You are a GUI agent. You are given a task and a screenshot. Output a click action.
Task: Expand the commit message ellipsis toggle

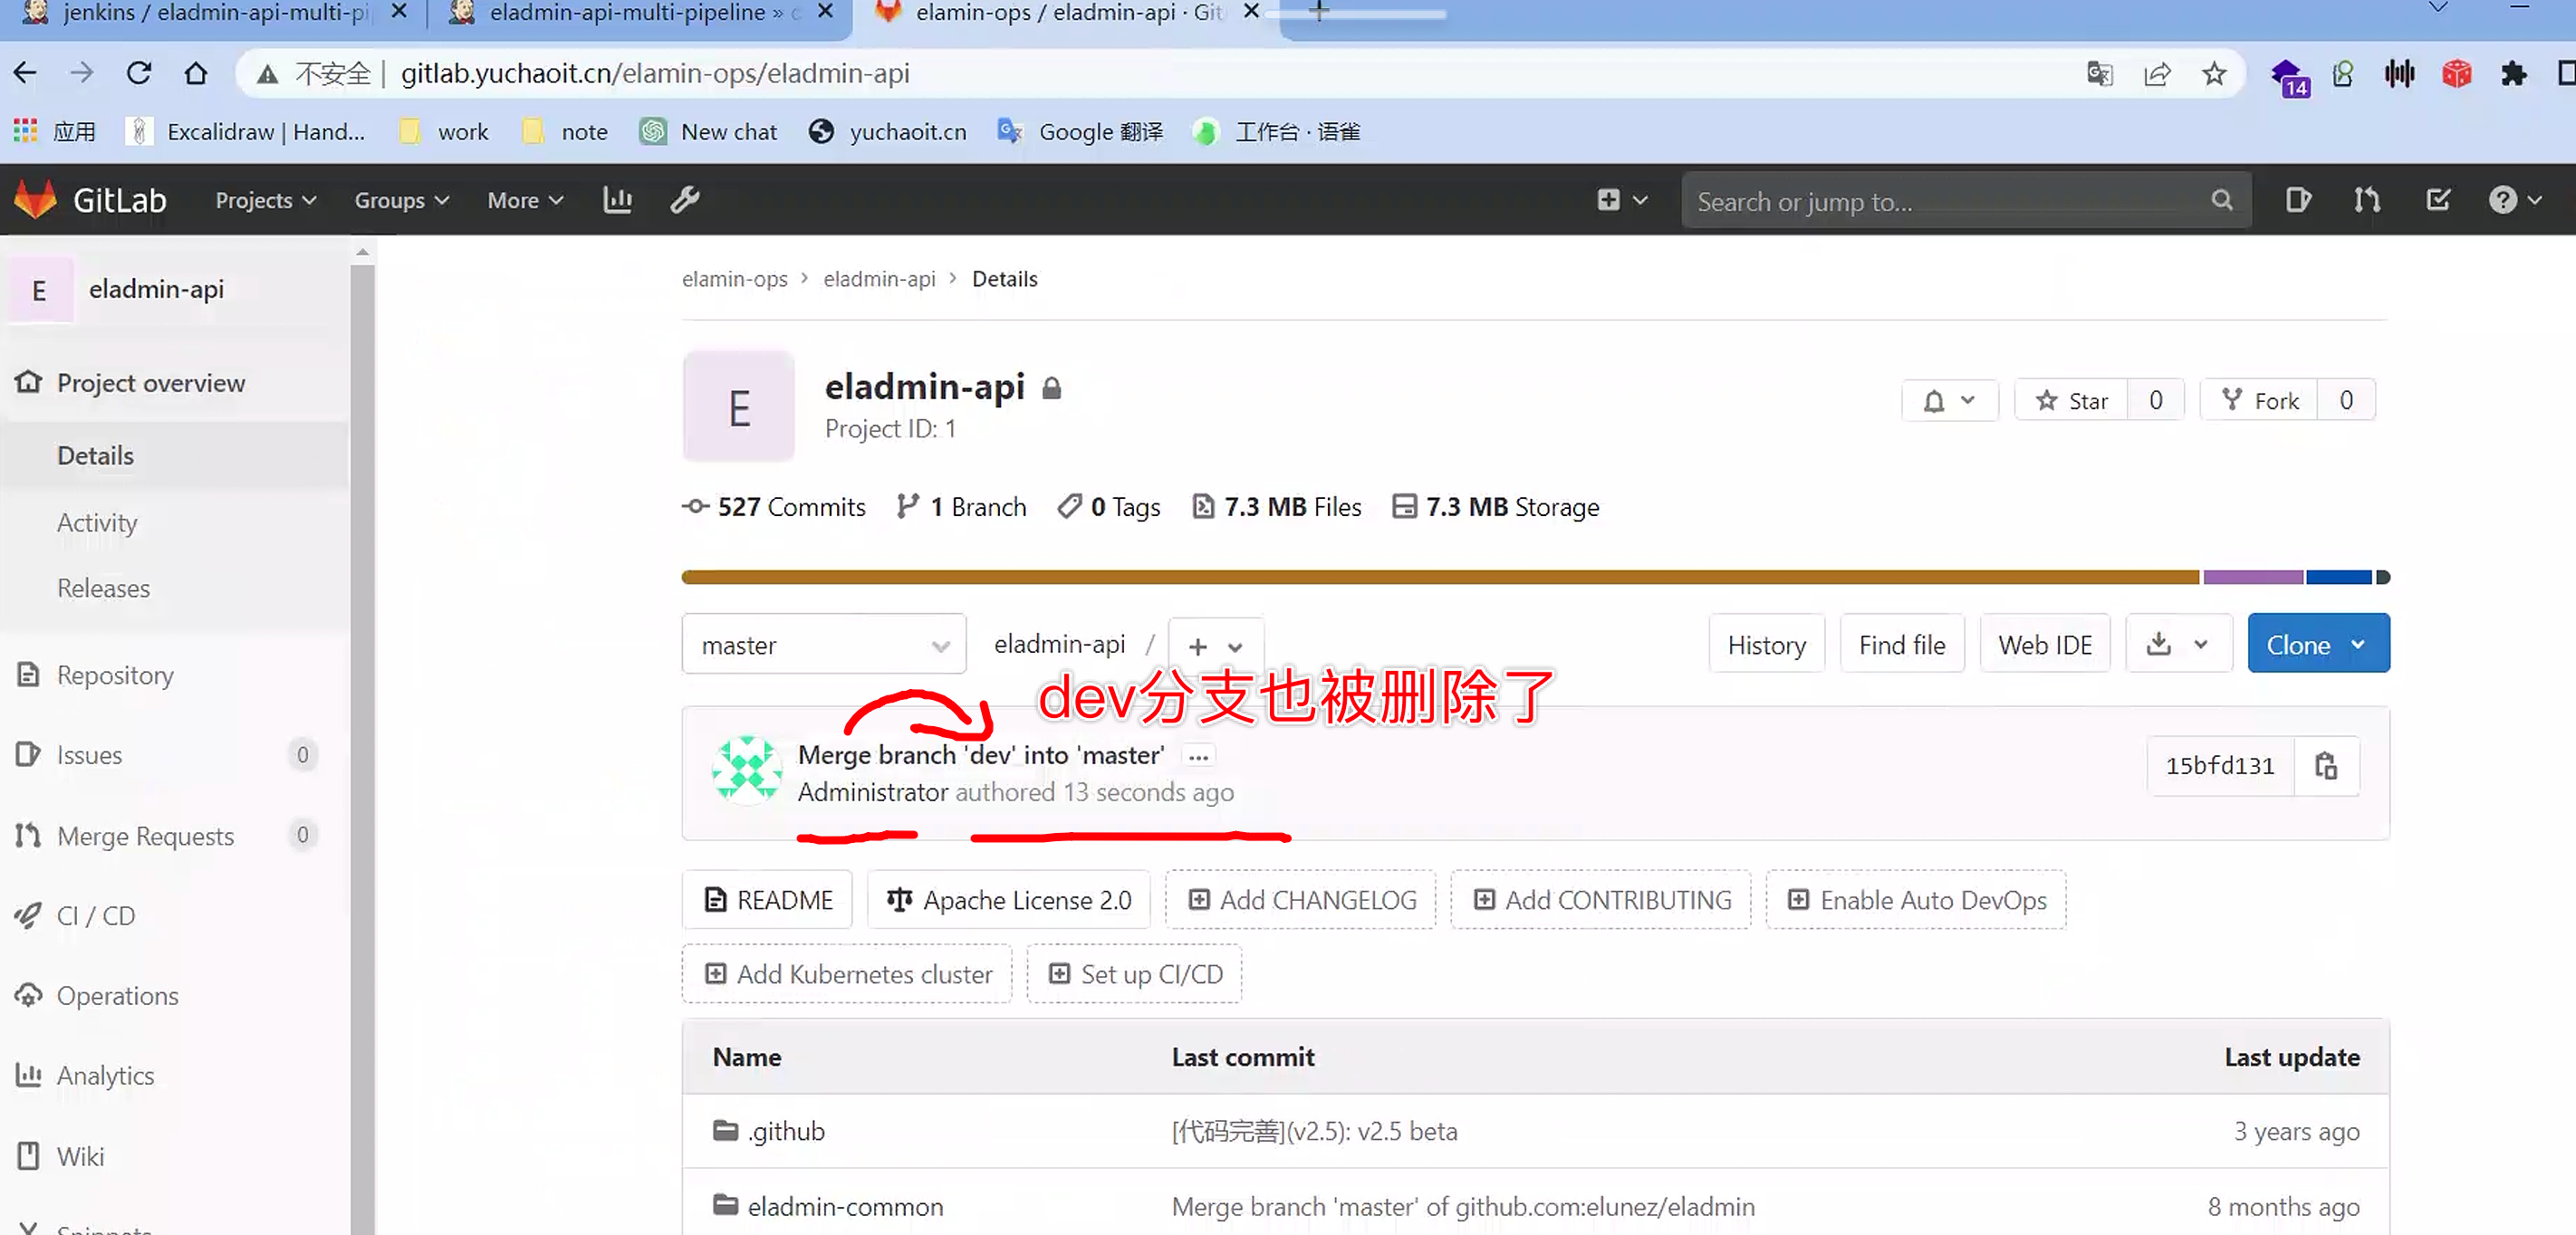click(x=1198, y=756)
